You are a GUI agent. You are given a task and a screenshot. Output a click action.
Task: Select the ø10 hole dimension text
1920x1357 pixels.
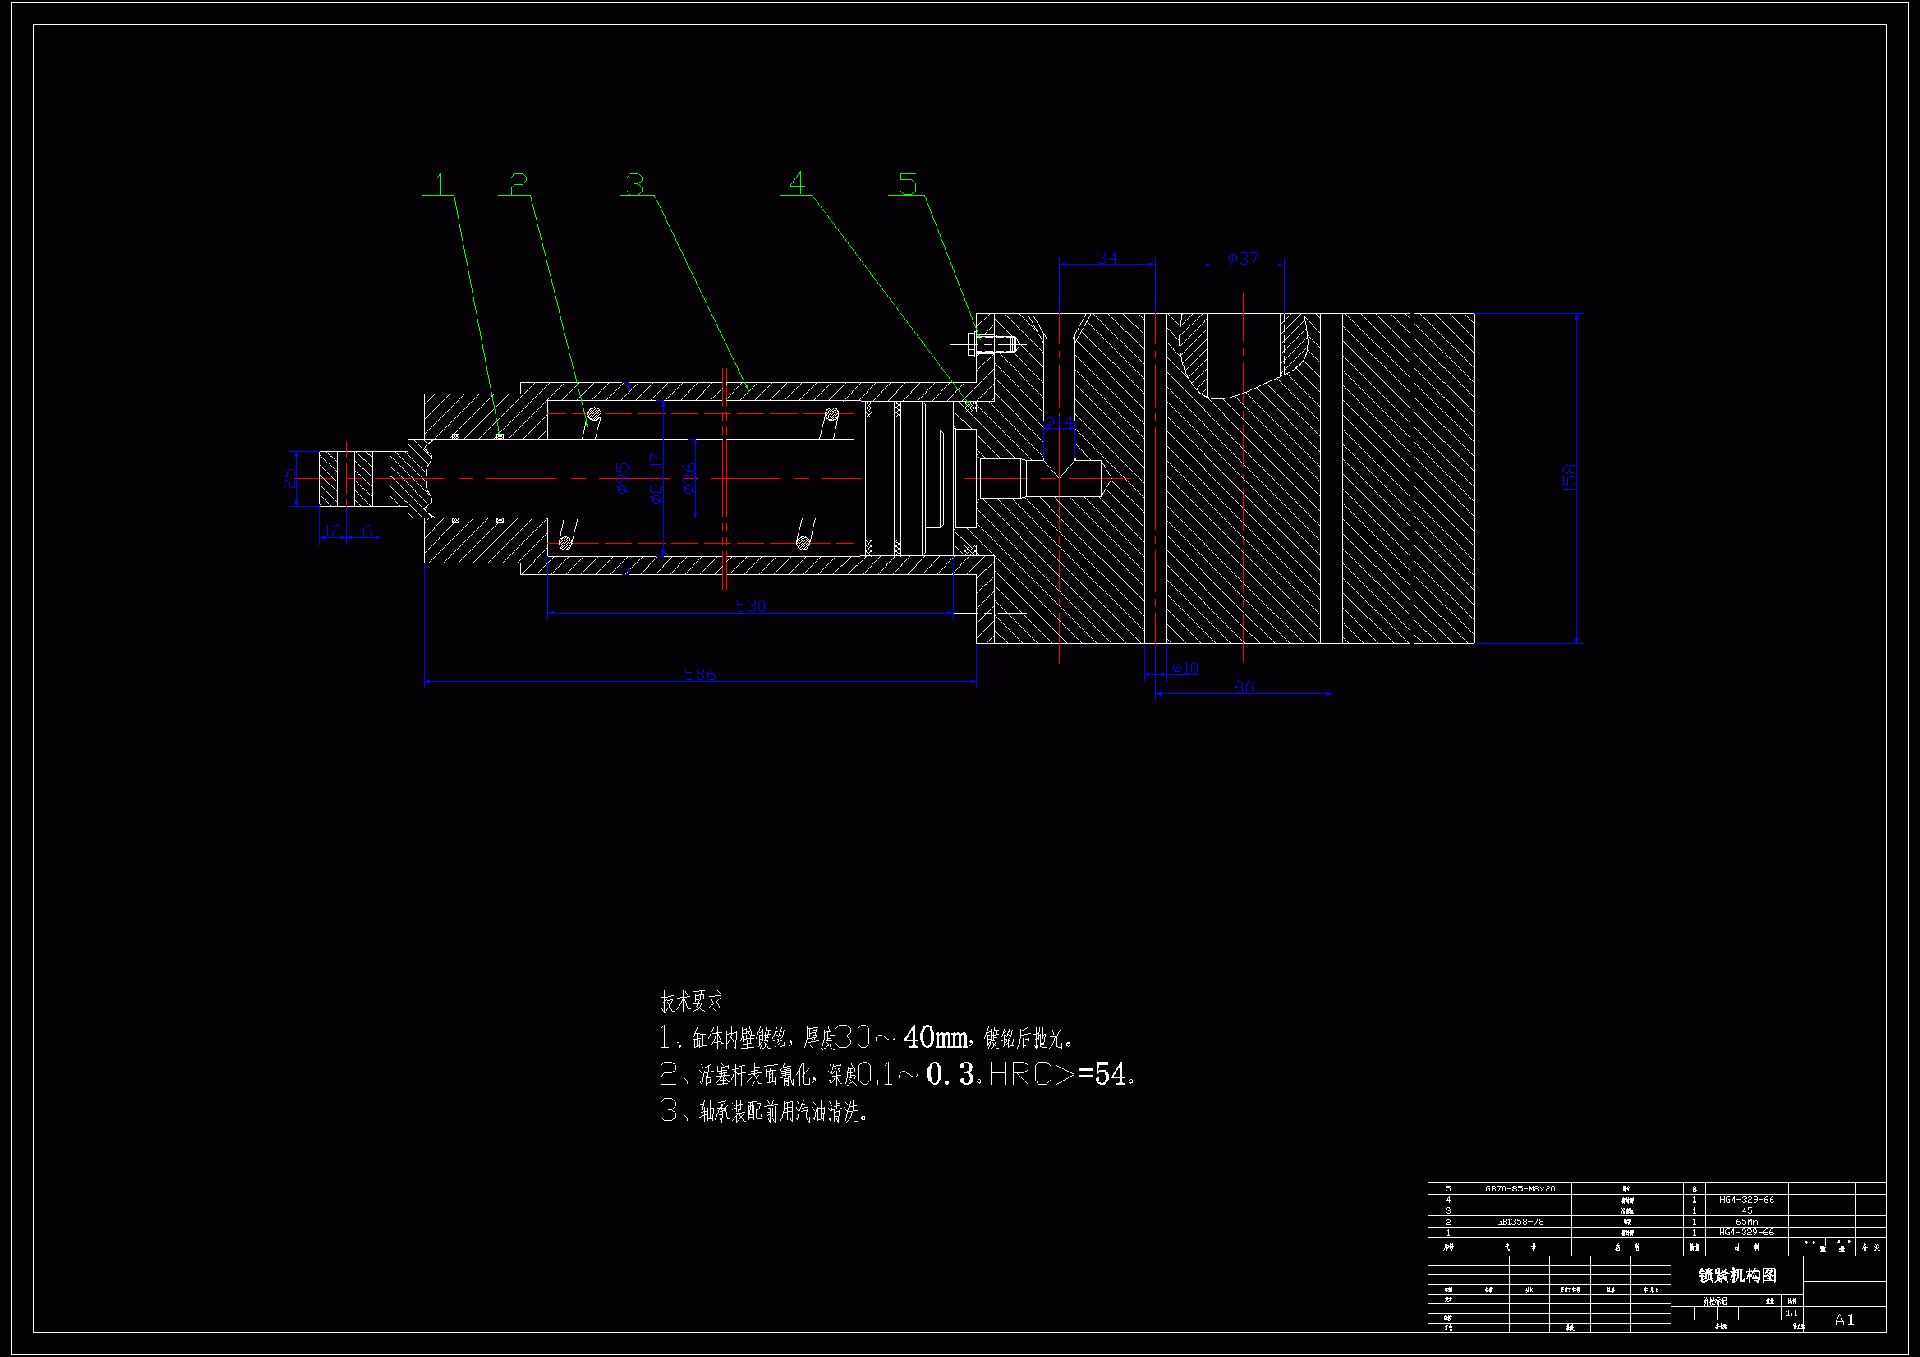point(1185,668)
